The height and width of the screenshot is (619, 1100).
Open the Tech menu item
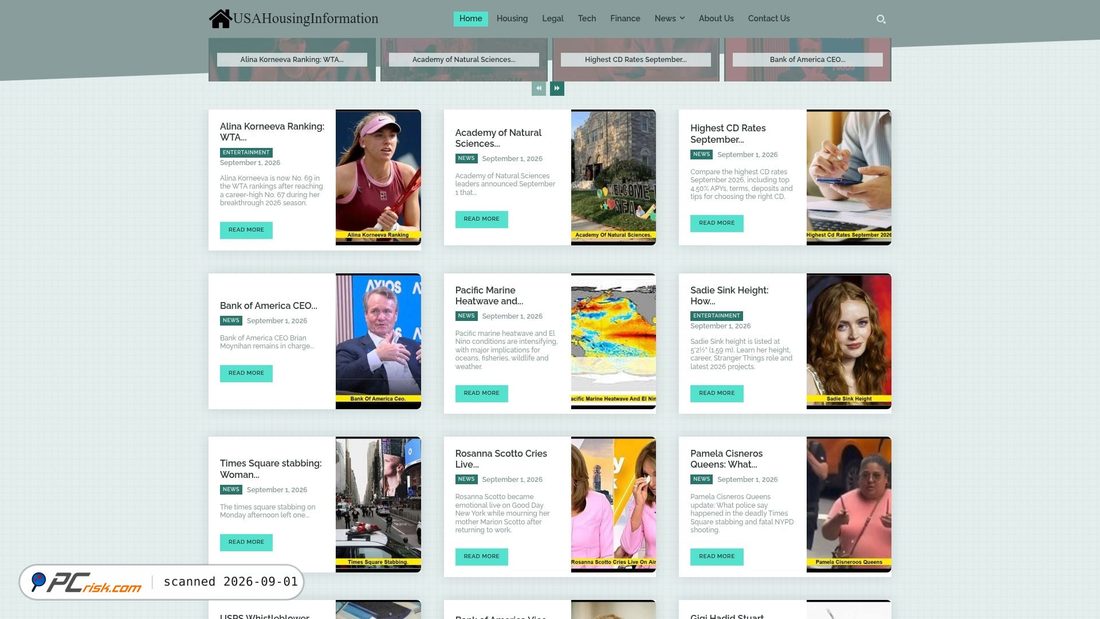[587, 19]
